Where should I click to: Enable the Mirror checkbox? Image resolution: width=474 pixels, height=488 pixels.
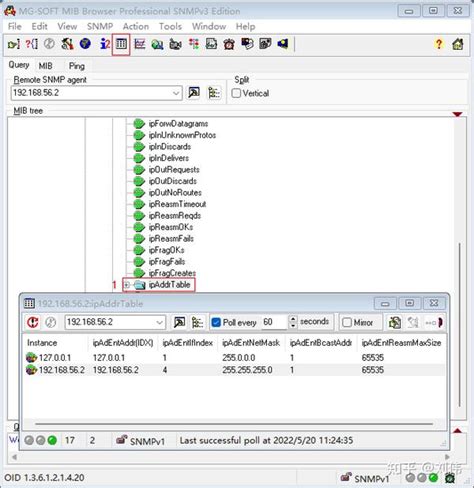click(x=347, y=322)
